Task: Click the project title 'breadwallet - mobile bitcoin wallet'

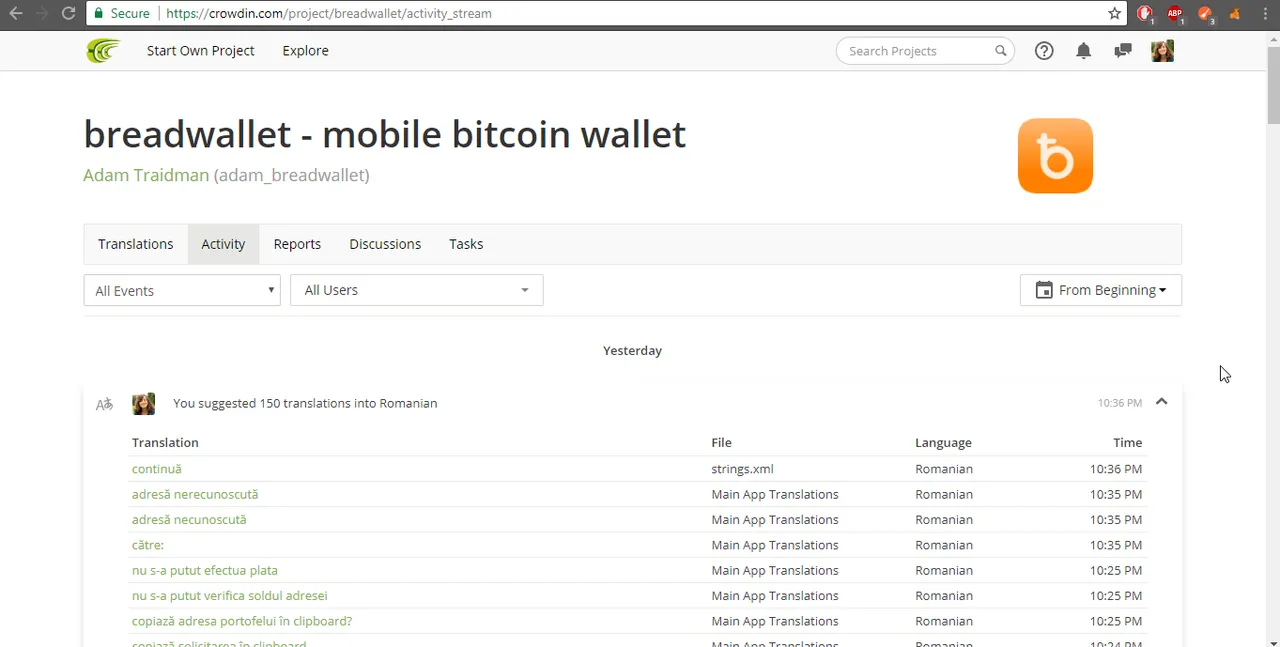Action: click(385, 134)
